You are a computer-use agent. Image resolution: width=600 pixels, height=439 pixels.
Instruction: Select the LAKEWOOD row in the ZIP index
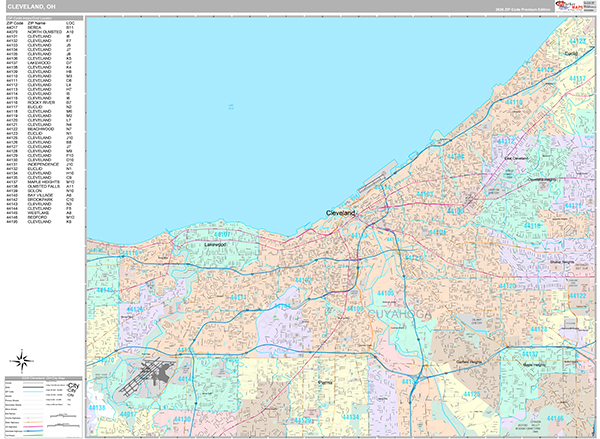(x=40, y=63)
